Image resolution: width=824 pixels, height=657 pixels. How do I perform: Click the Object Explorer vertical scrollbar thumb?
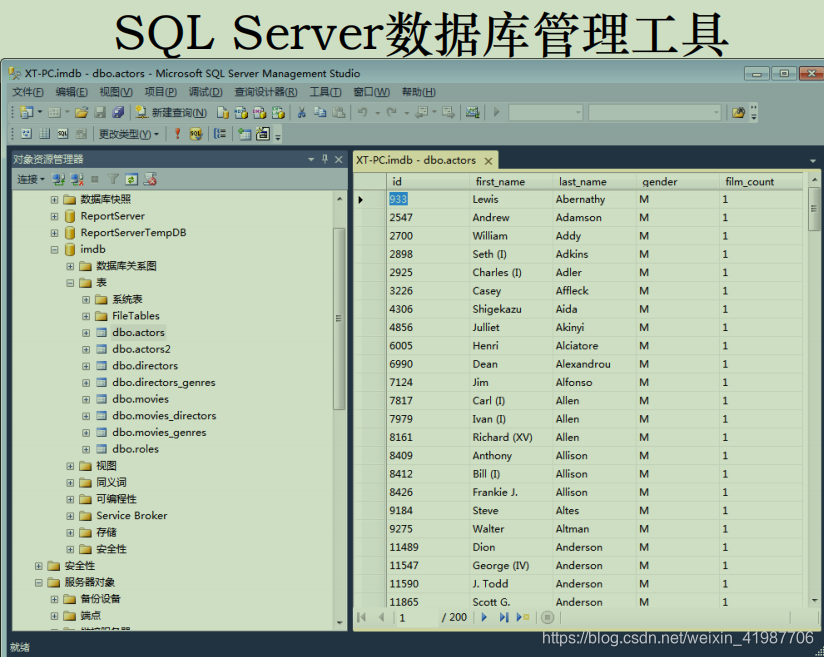coord(339,318)
